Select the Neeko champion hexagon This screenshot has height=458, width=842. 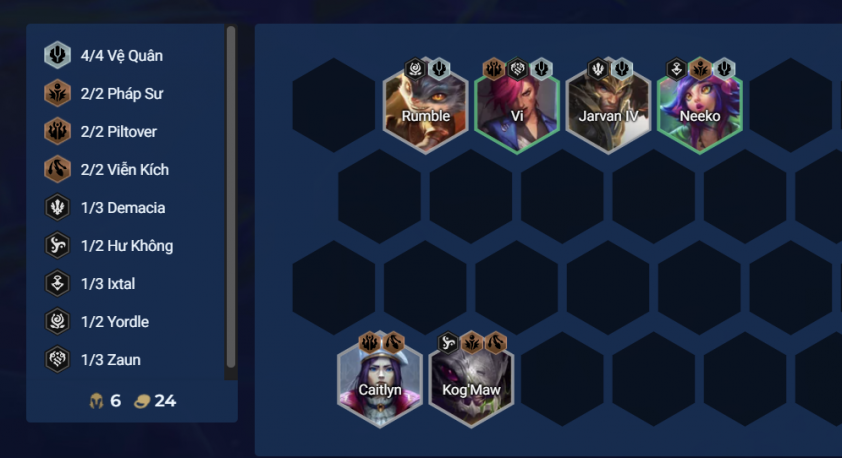pyautogui.click(x=700, y=106)
